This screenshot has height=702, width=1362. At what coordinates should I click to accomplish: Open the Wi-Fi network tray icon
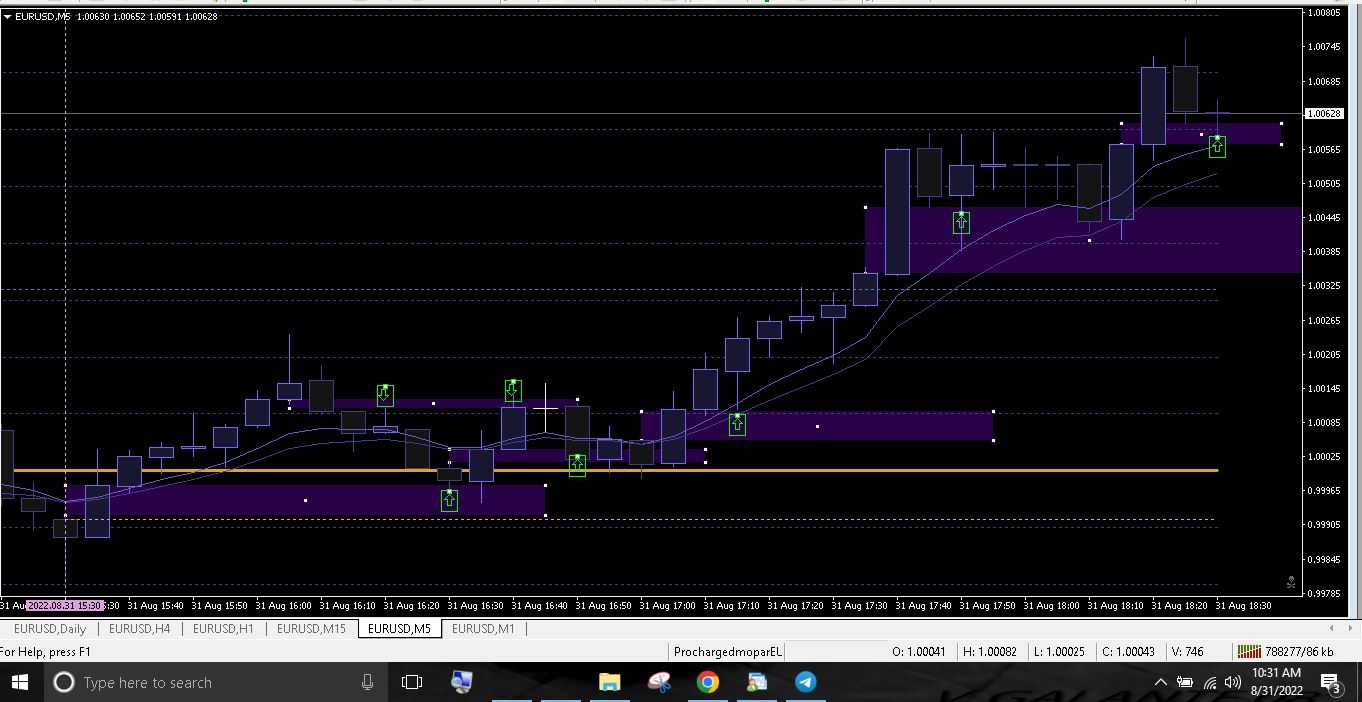pos(1210,682)
